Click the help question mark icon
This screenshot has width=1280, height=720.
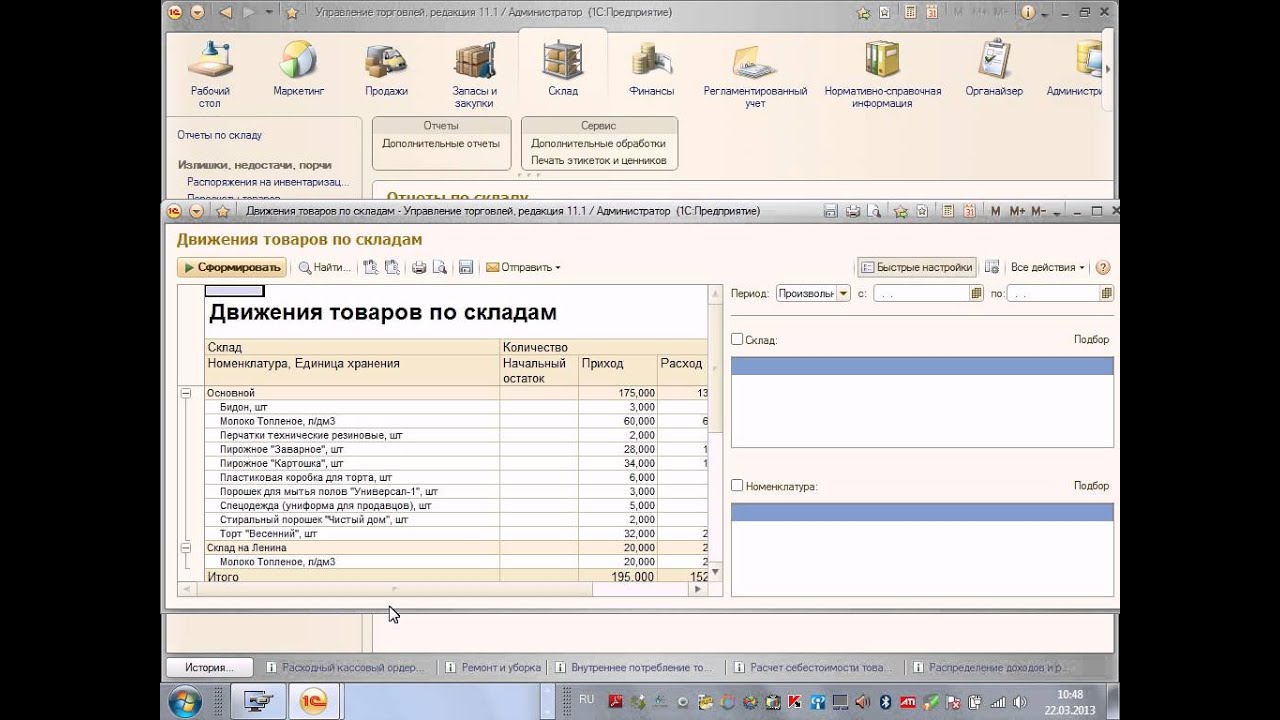(1103, 267)
